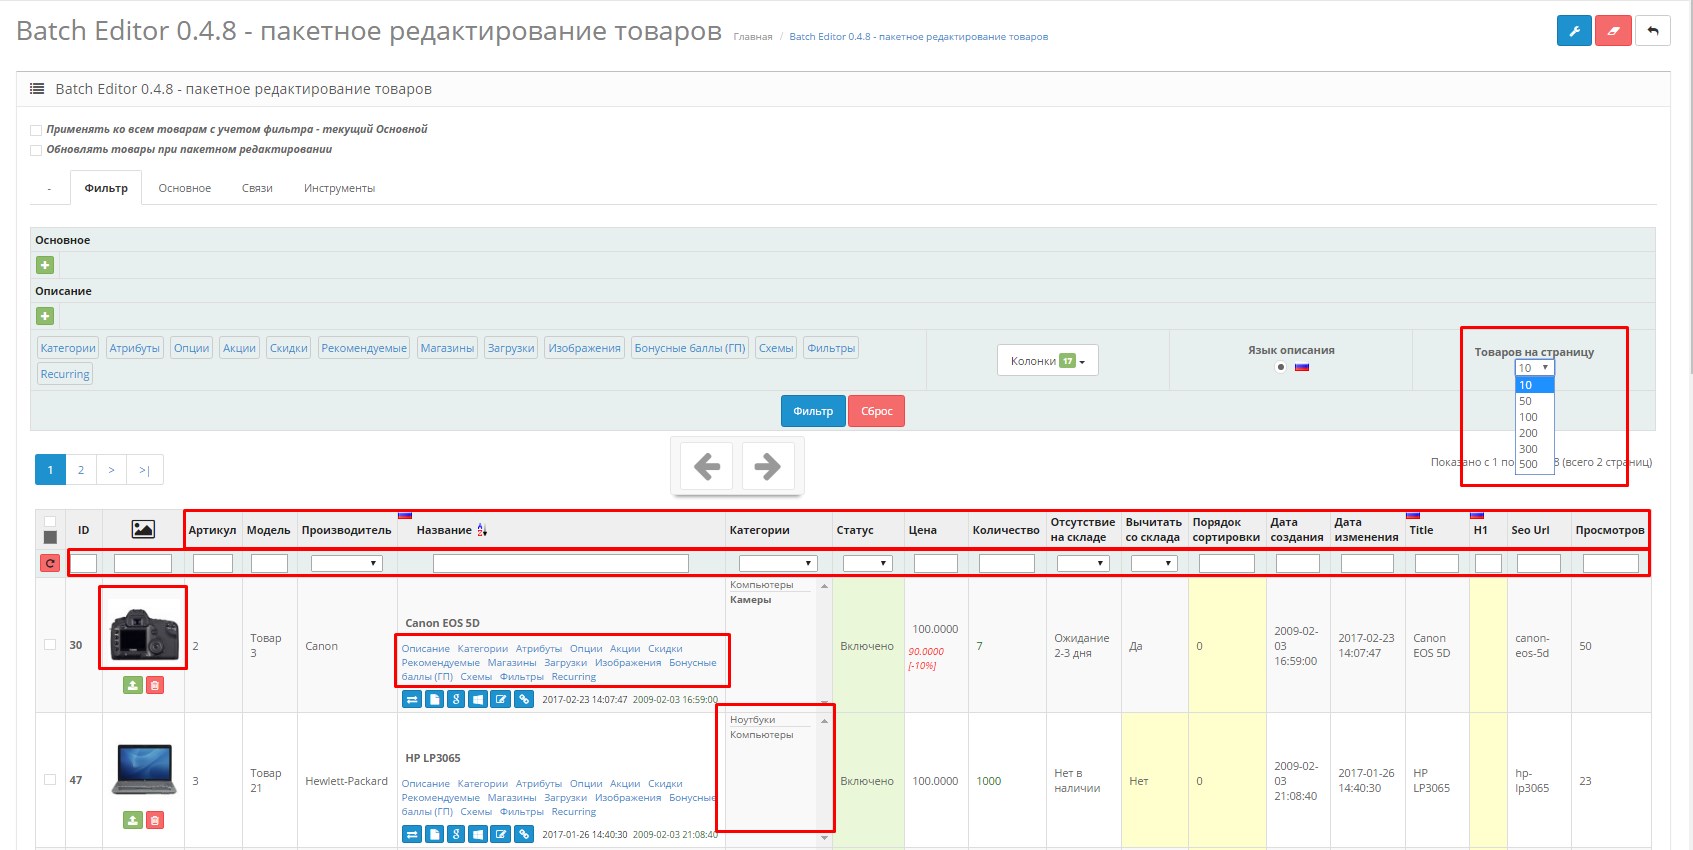Enable 'Обновлять товары при пакетном редактировании' checkbox
The width and height of the screenshot is (1693, 850).
coord(36,150)
